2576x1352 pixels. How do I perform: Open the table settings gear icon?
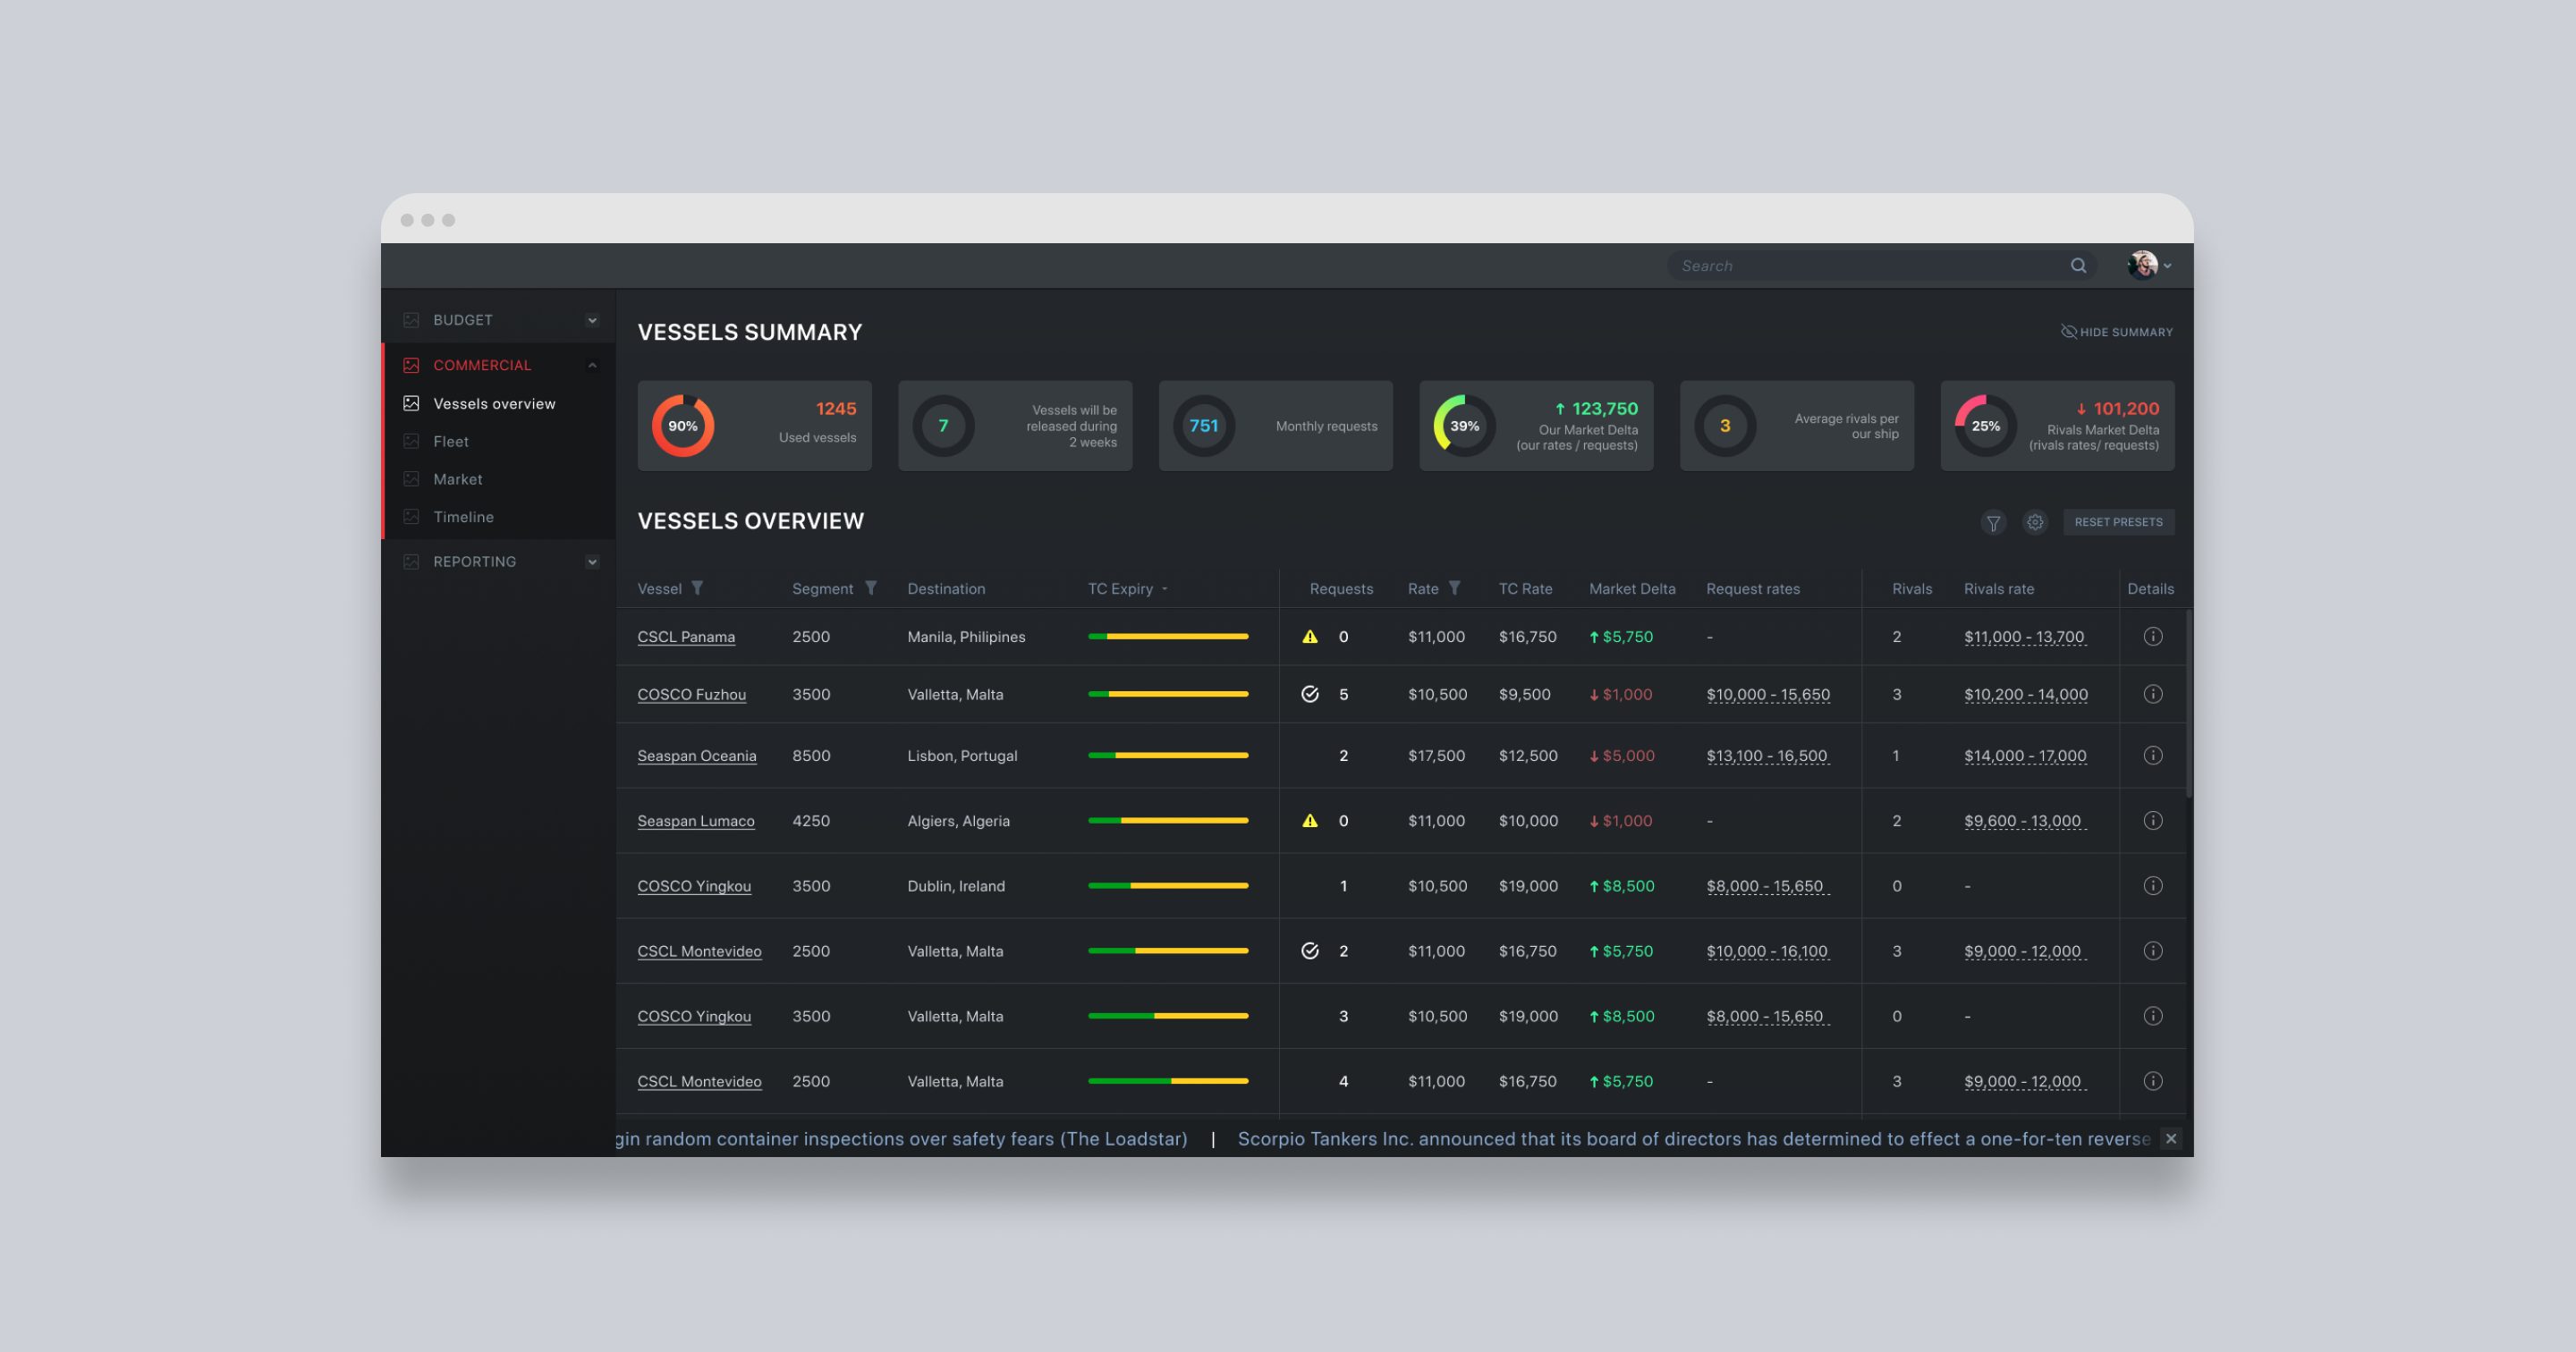tap(2036, 522)
